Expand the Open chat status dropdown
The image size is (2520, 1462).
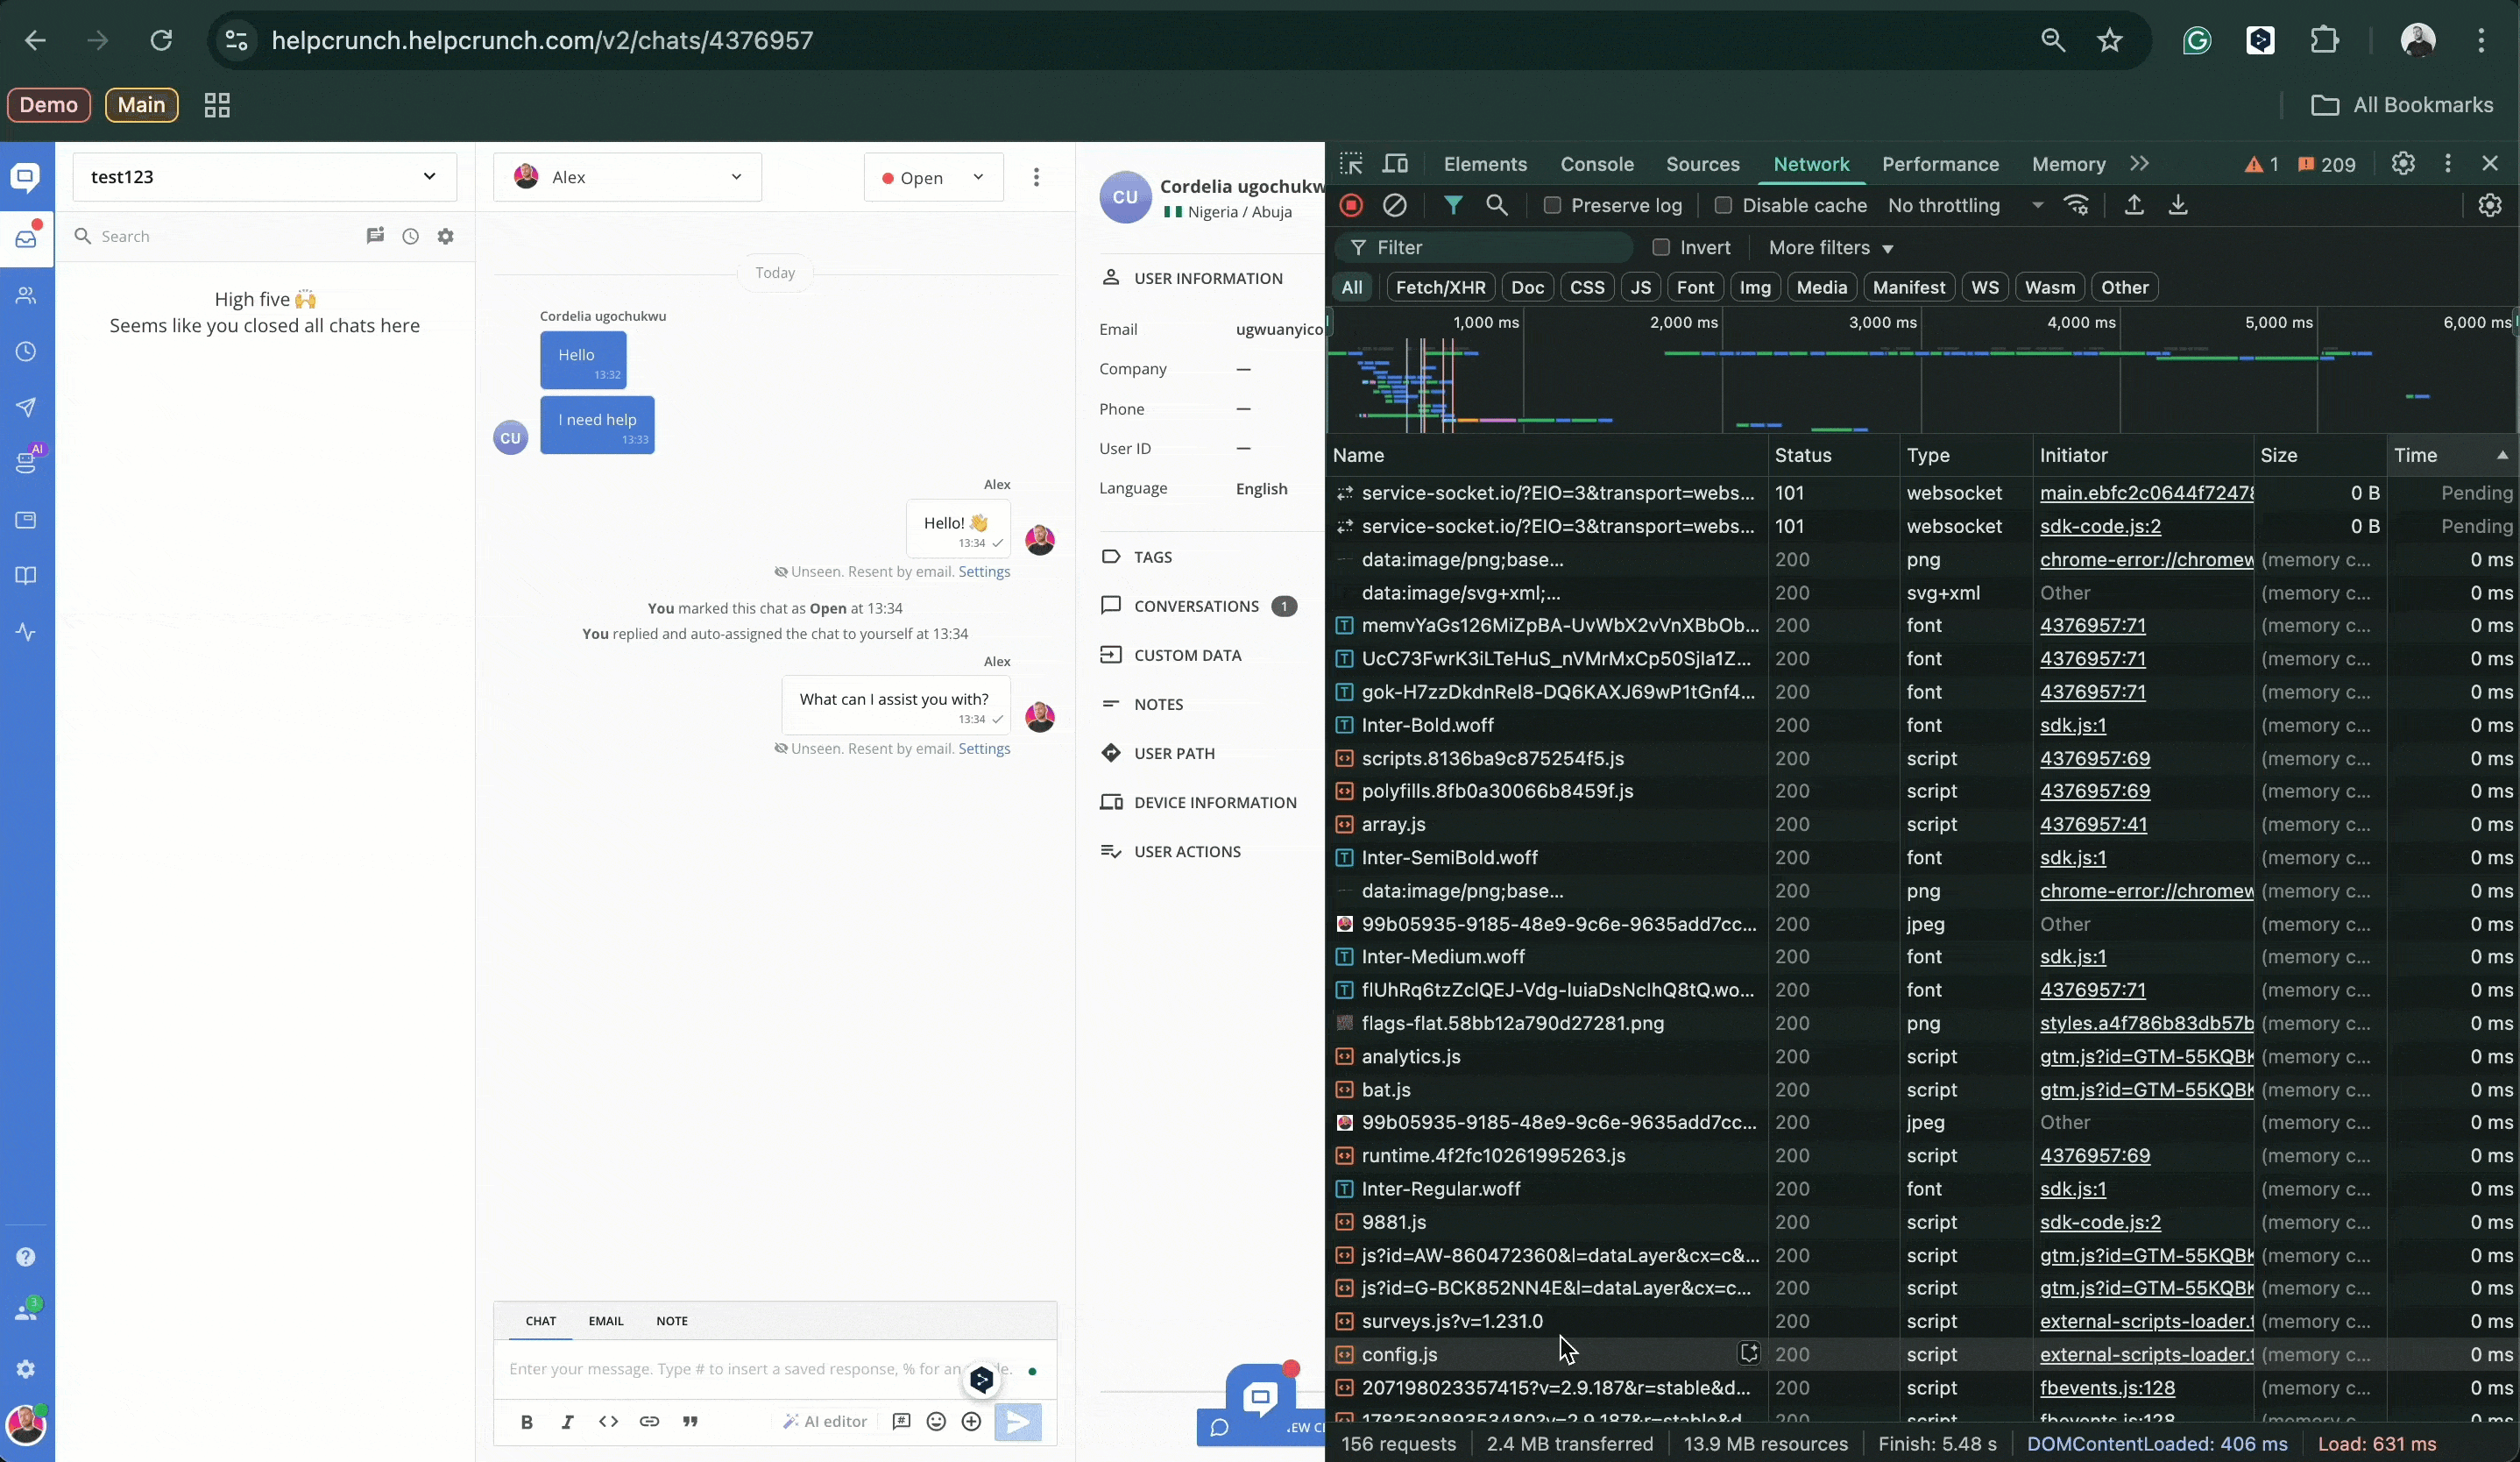933,178
